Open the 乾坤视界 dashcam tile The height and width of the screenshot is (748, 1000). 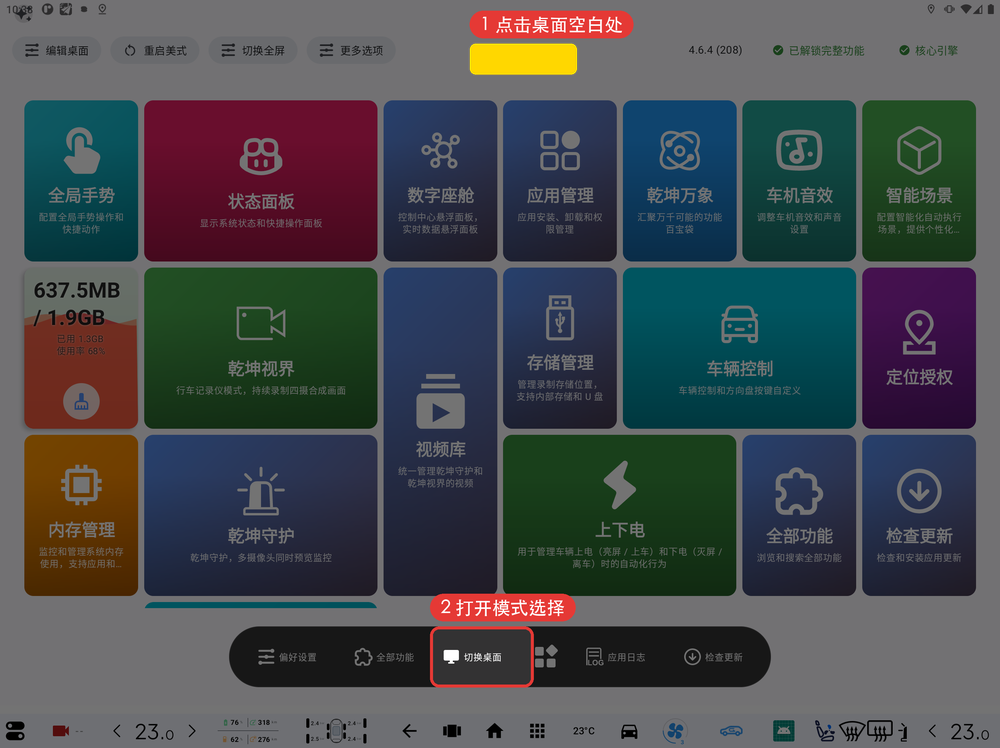point(261,348)
